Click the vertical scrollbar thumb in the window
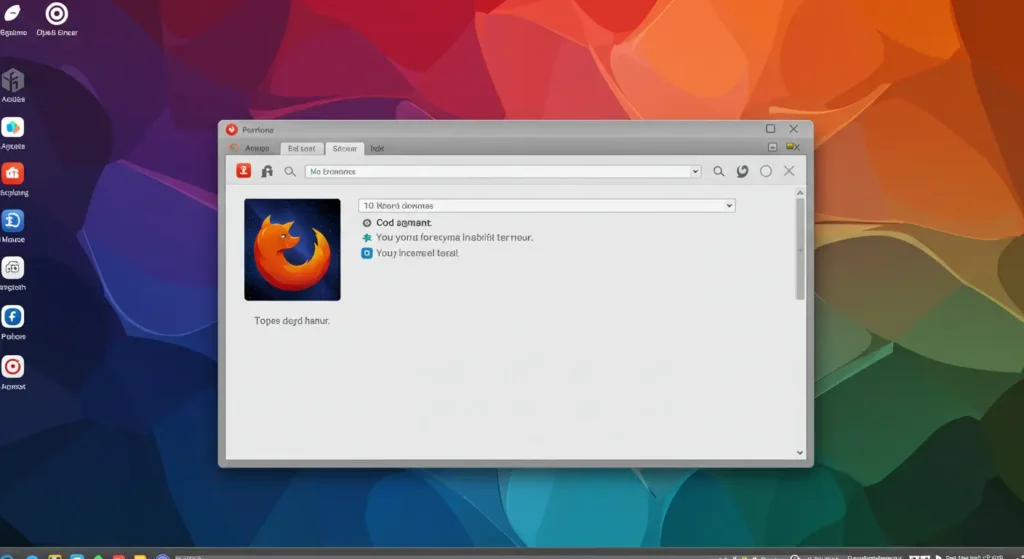The width and height of the screenshot is (1024, 559). coord(800,249)
